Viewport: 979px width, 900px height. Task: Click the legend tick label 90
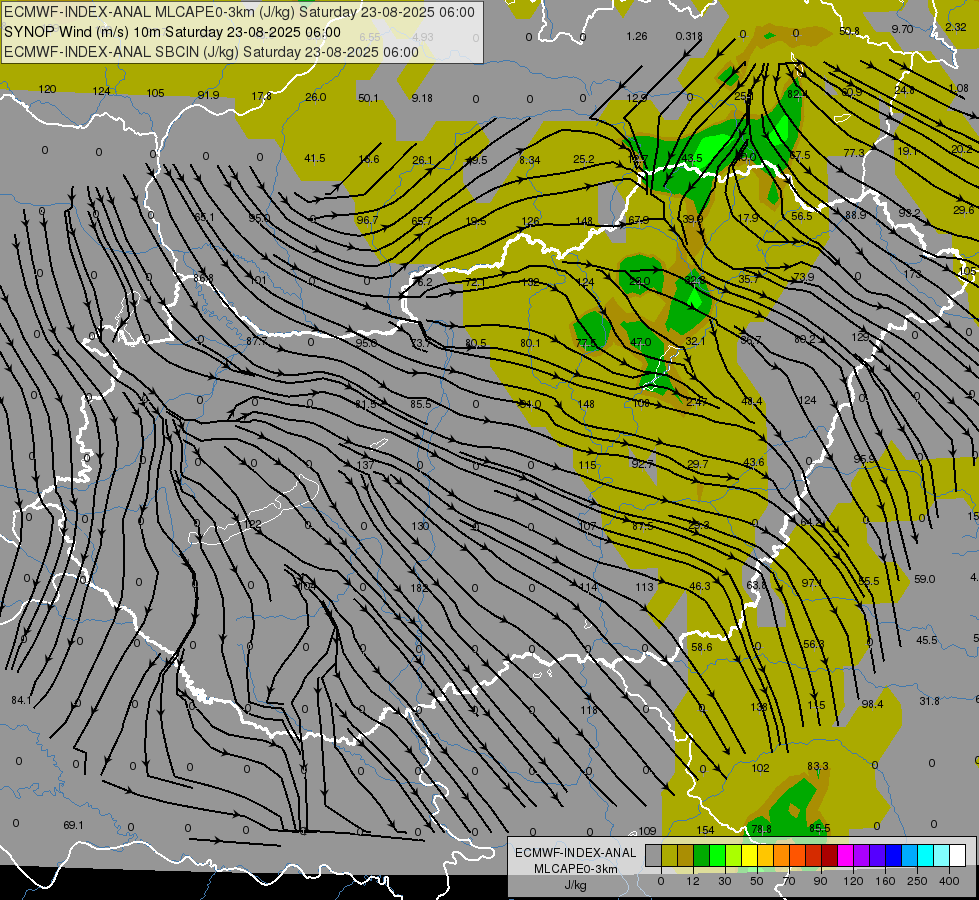(820, 881)
